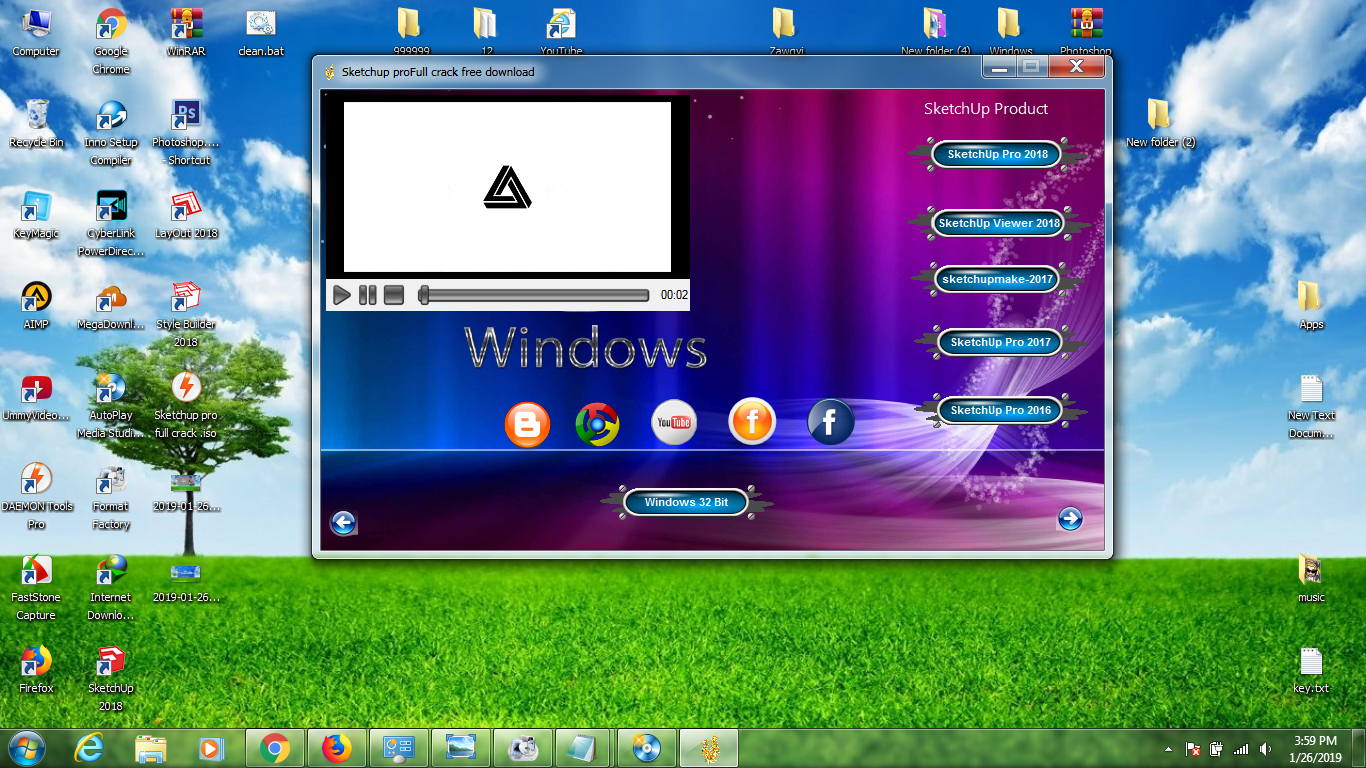Select the FastStone Capture desktop icon
The image size is (1366, 768).
click(36, 587)
